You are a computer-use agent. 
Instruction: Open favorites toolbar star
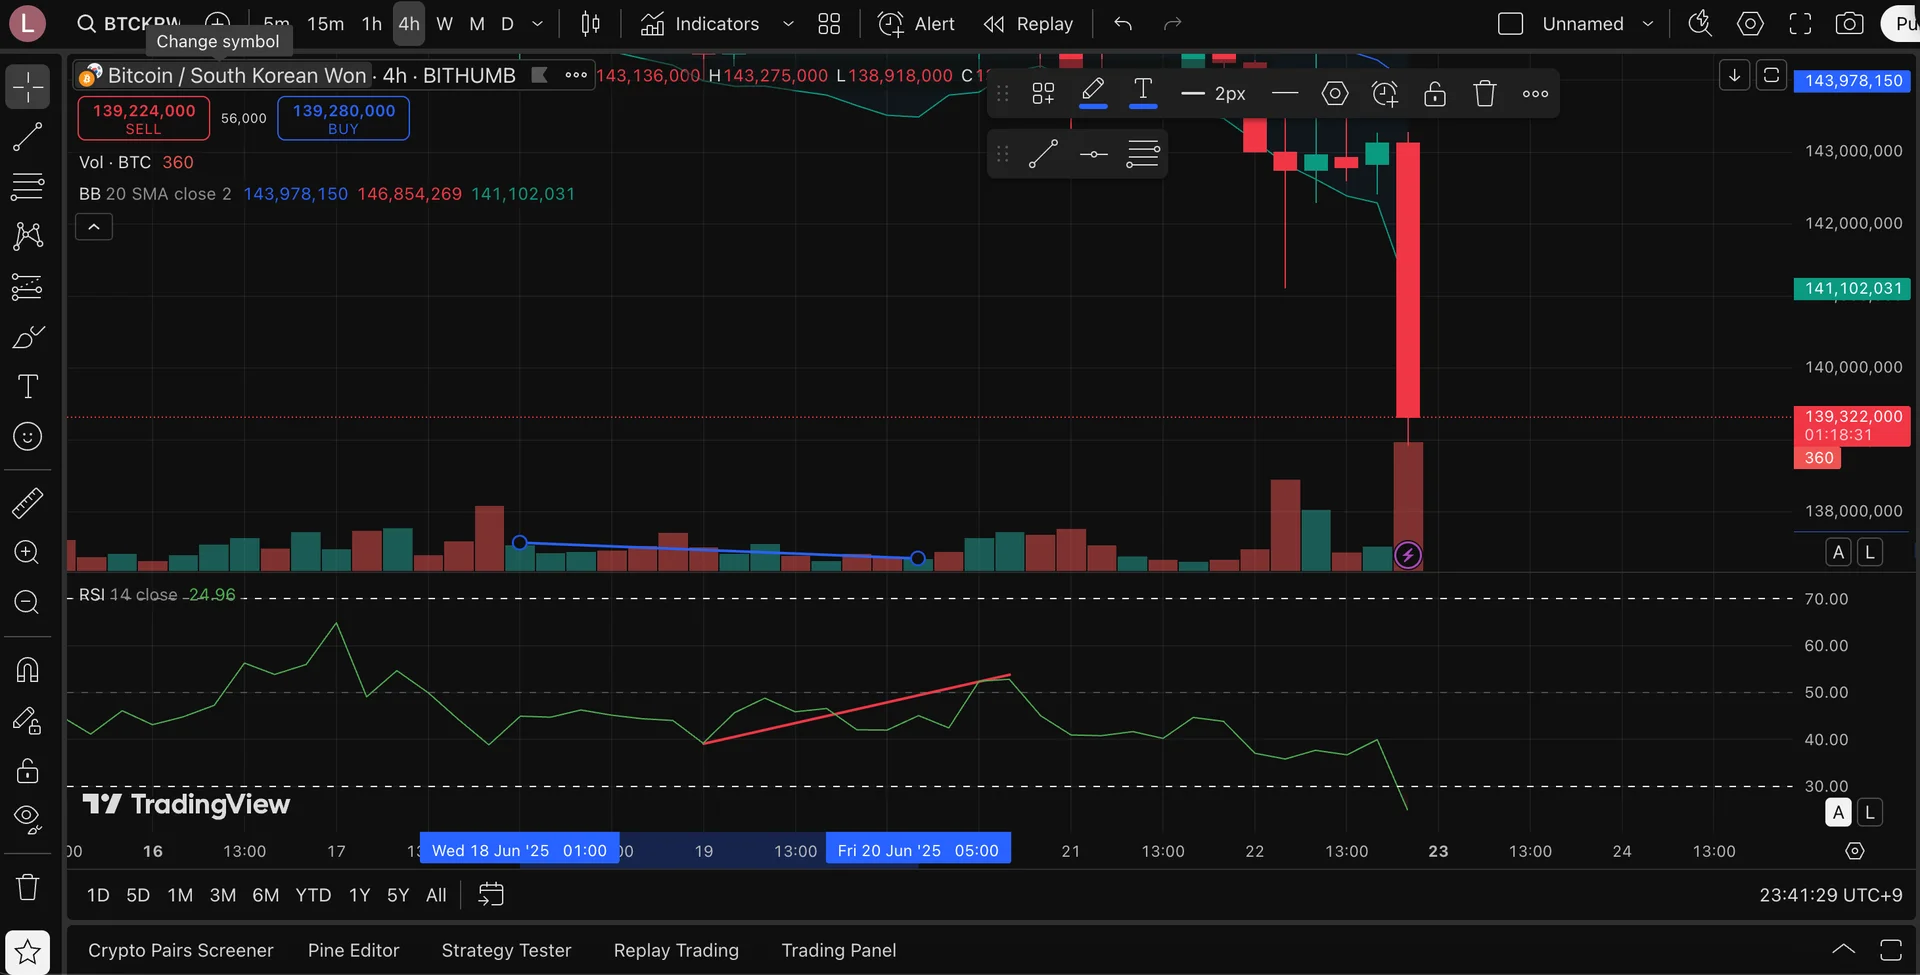28,952
